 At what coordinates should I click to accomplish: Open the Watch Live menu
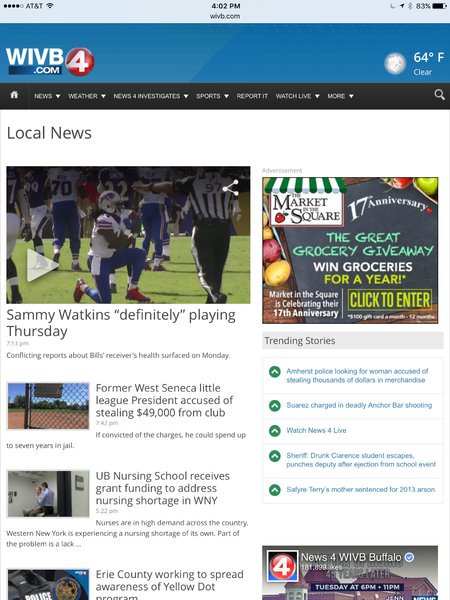pyautogui.click(x=297, y=96)
